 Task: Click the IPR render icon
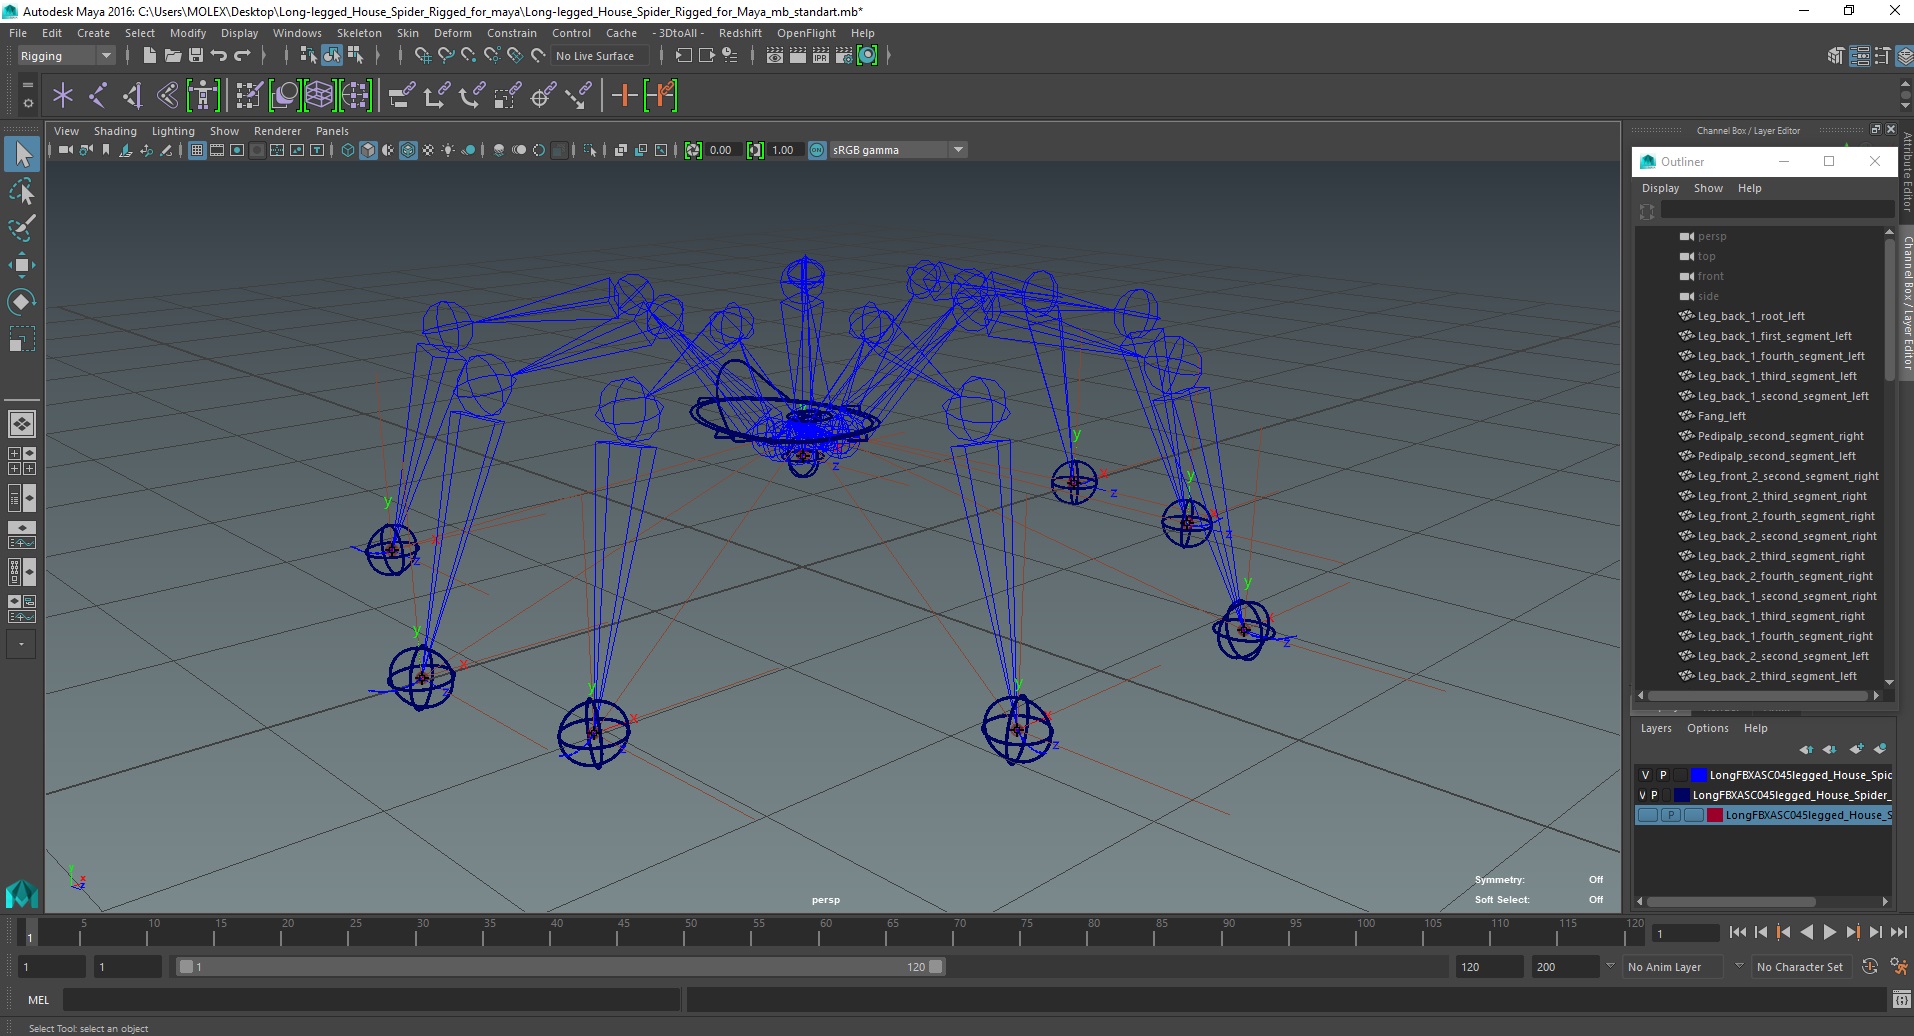[821, 56]
